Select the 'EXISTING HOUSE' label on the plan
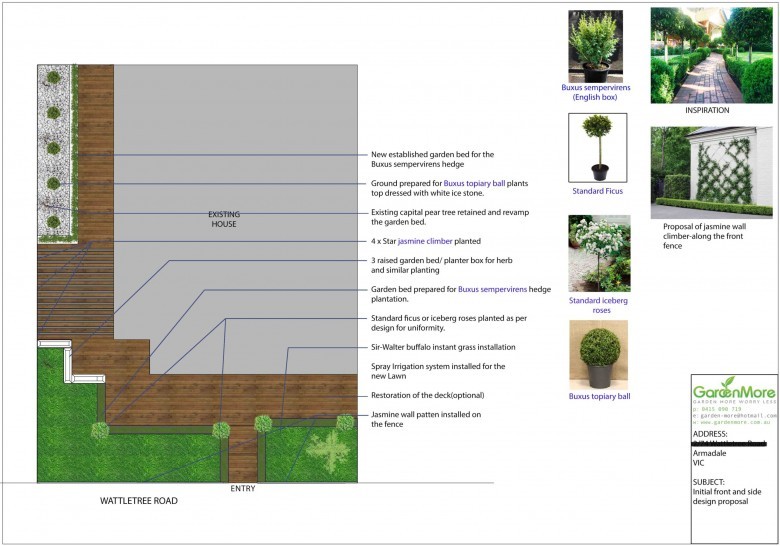Screen dimensions: 780x546 (224, 221)
